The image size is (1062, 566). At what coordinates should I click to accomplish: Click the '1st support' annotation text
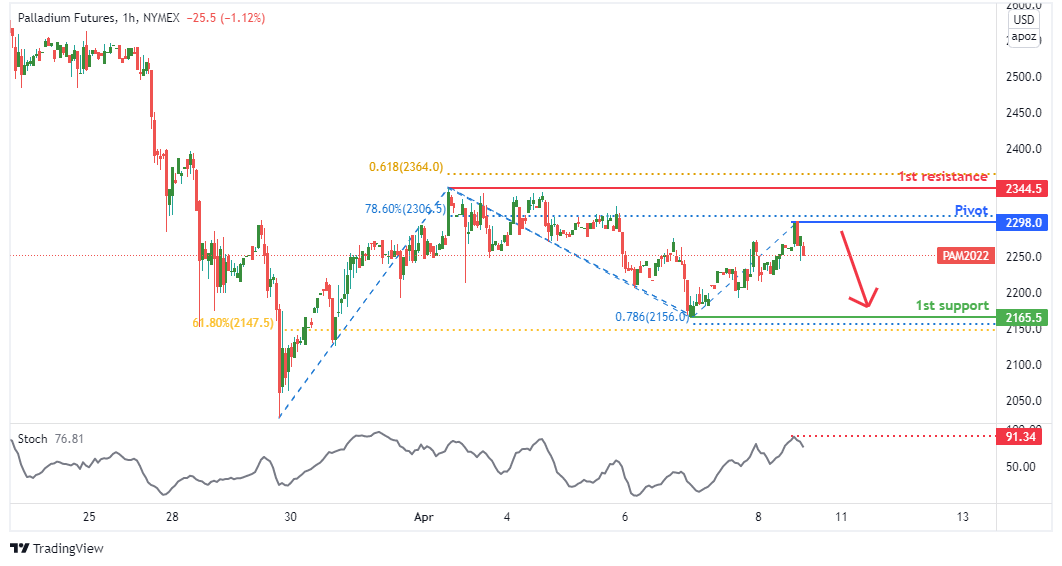952,305
